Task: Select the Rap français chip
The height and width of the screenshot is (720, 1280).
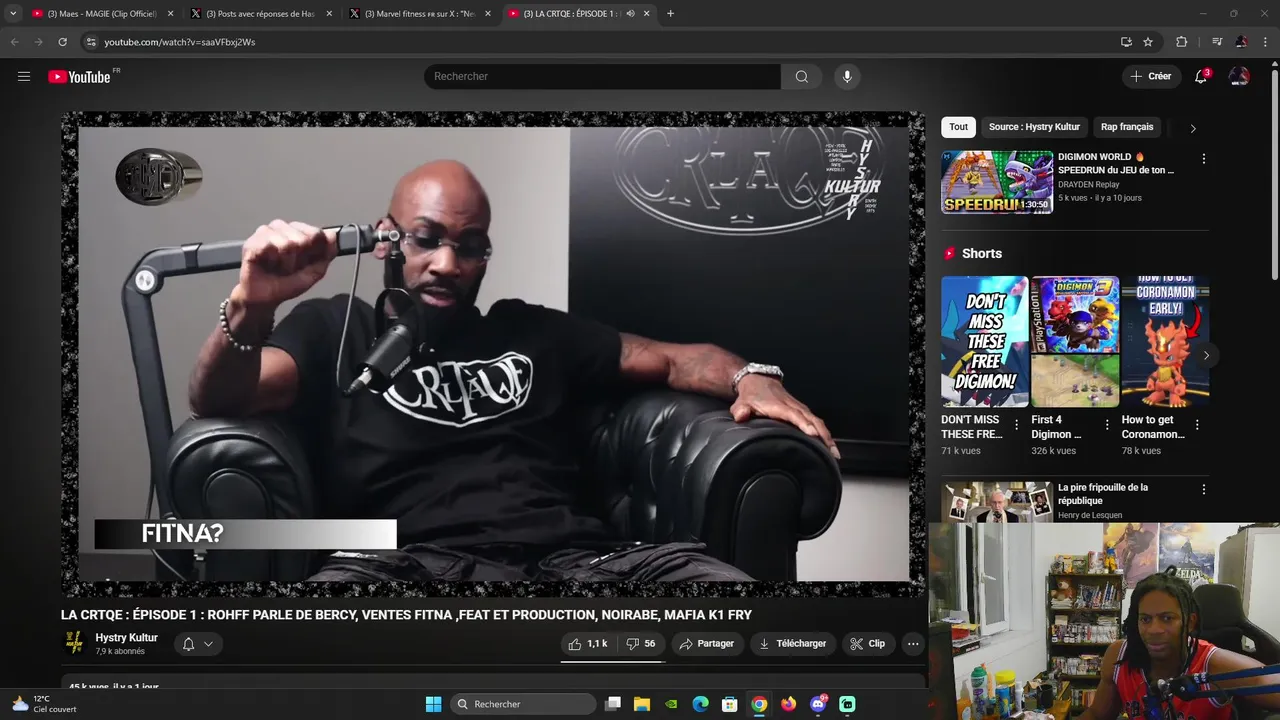Action: [1127, 127]
